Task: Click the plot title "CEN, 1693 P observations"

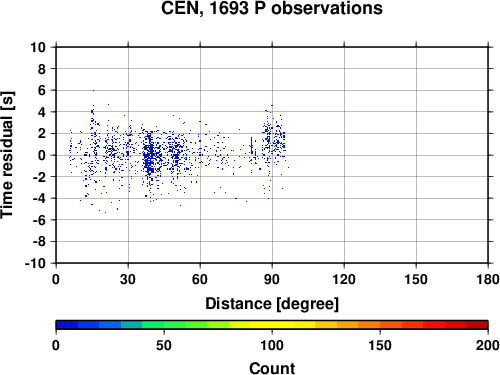Action: pyautogui.click(x=272, y=8)
